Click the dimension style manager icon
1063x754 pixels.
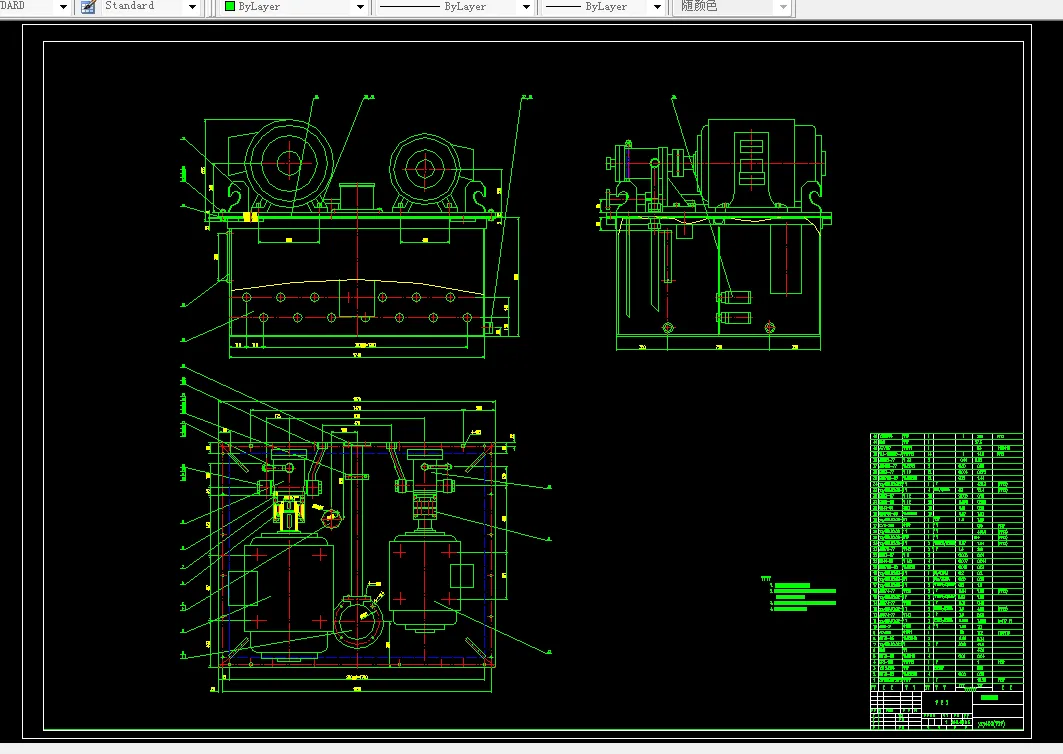(88, 7)
